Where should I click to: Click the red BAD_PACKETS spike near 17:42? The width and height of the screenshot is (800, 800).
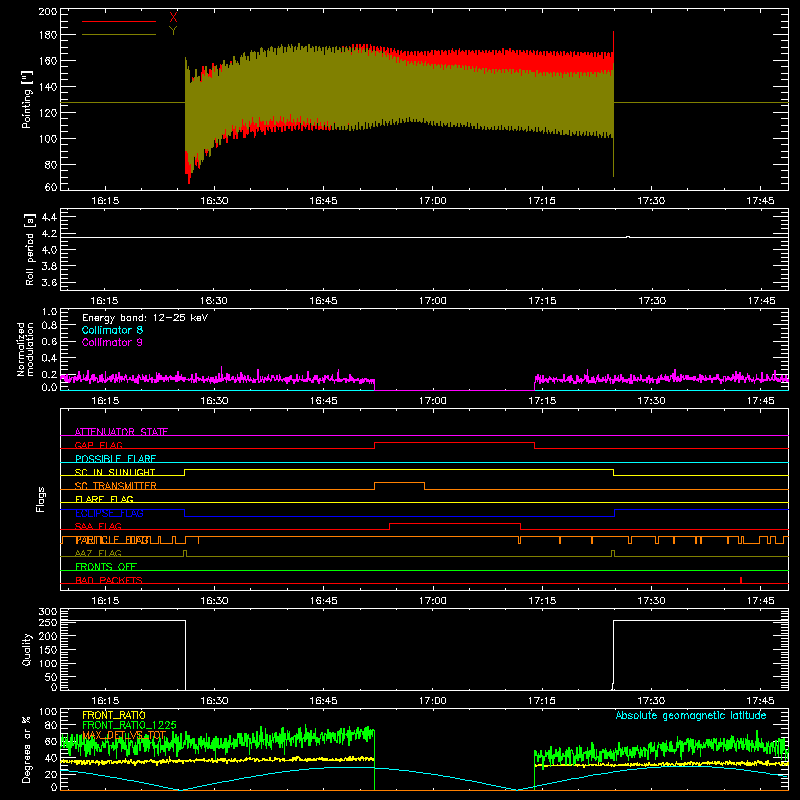tap(741, 580)
